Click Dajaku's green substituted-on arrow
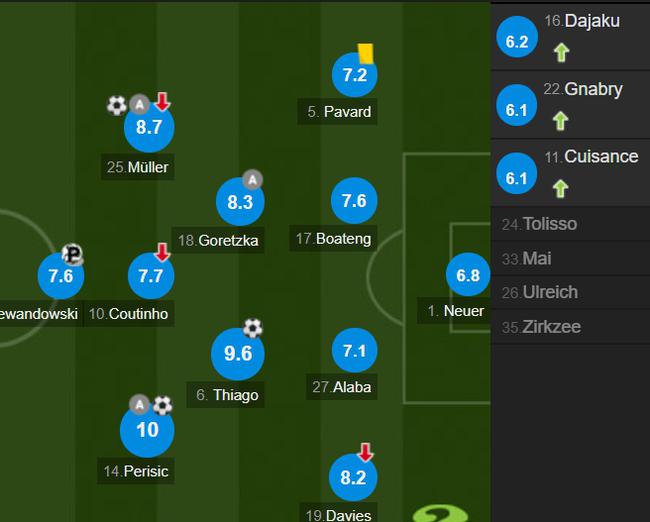This screenshot has height=522, width=650. (561, 53)
